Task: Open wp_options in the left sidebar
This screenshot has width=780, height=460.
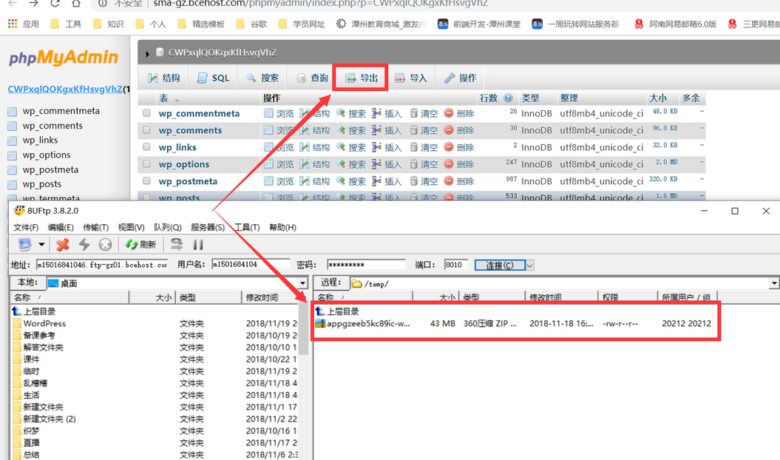Action: 46,155
